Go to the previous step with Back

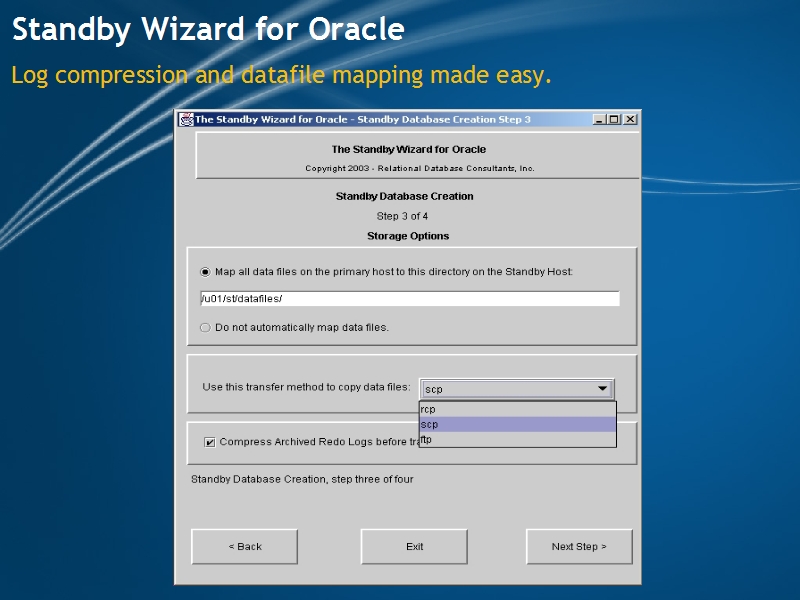[244, 546]
